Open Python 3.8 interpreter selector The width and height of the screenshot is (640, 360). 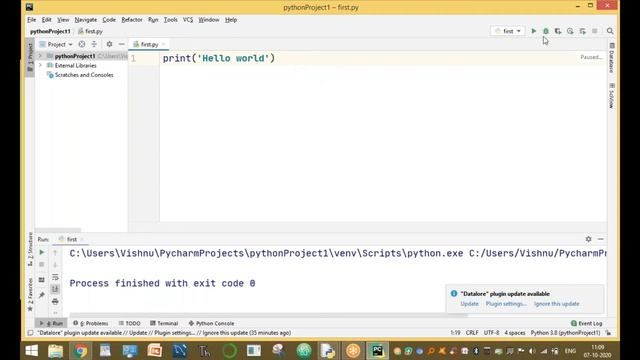(565, 333)
